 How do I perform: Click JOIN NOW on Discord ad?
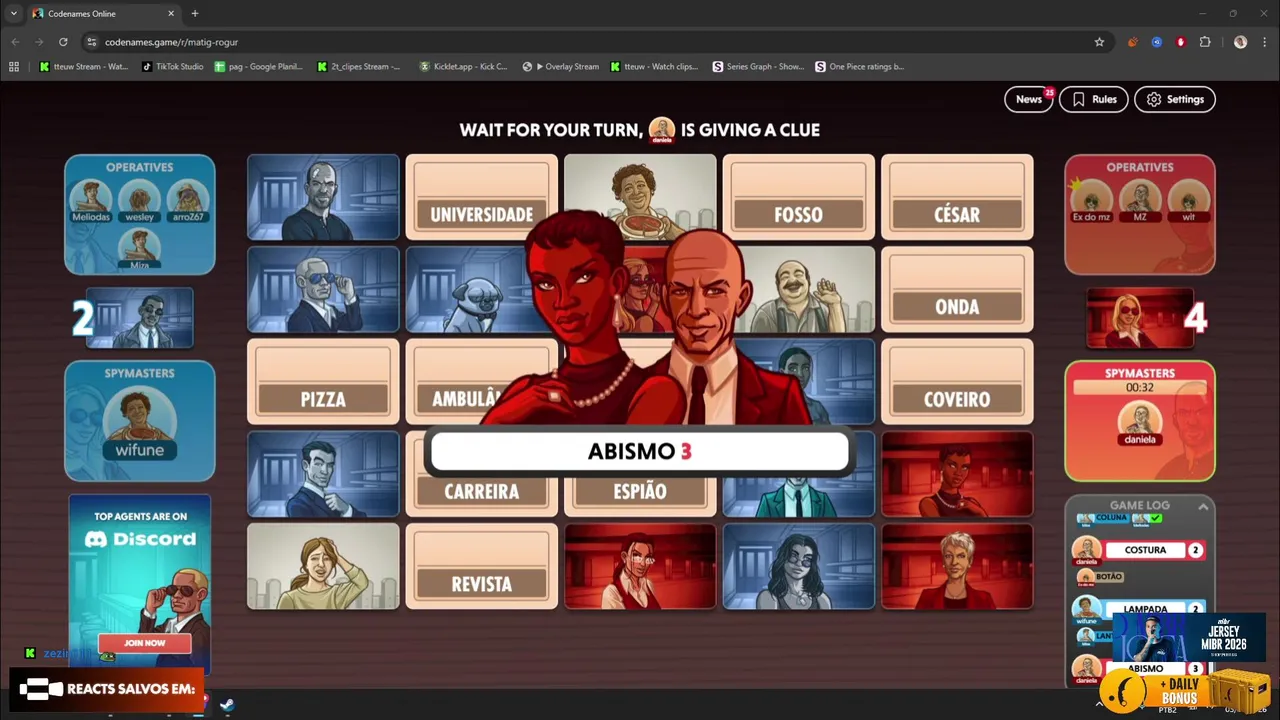click(x=144, y=643)
